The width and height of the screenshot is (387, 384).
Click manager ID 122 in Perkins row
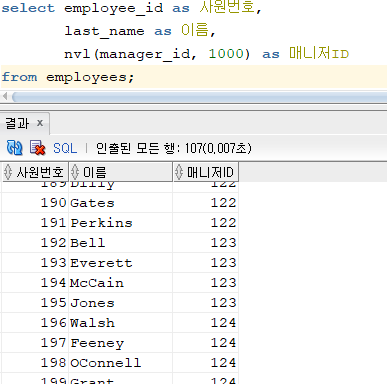point(206,223)
